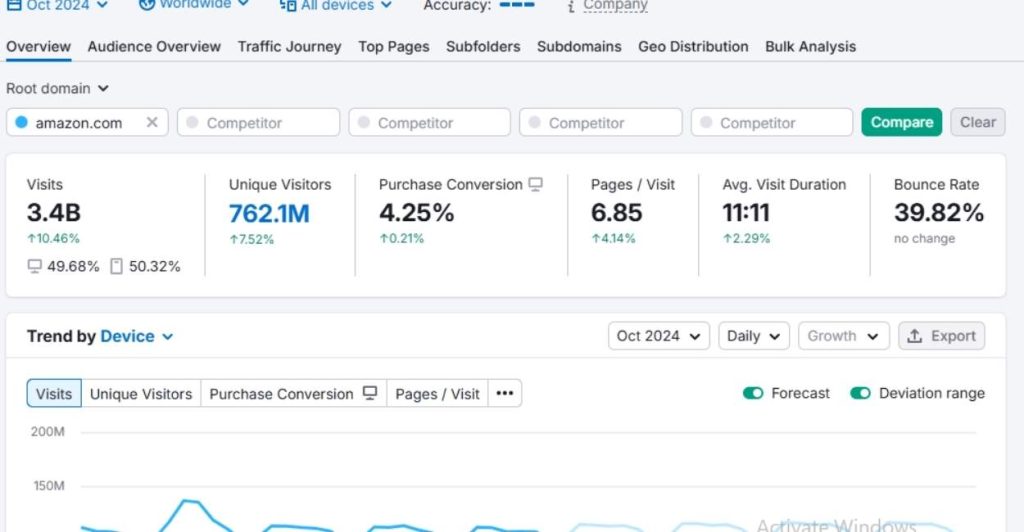This screenshot has height=532, width=1024.
Task: Open the three-dots more metrics menu
Action: (505, 394)
